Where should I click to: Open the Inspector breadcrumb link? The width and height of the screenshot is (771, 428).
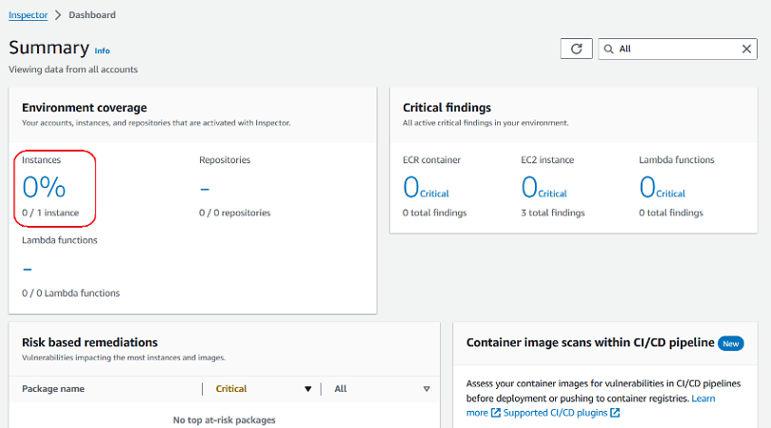[x=28, y=15]
